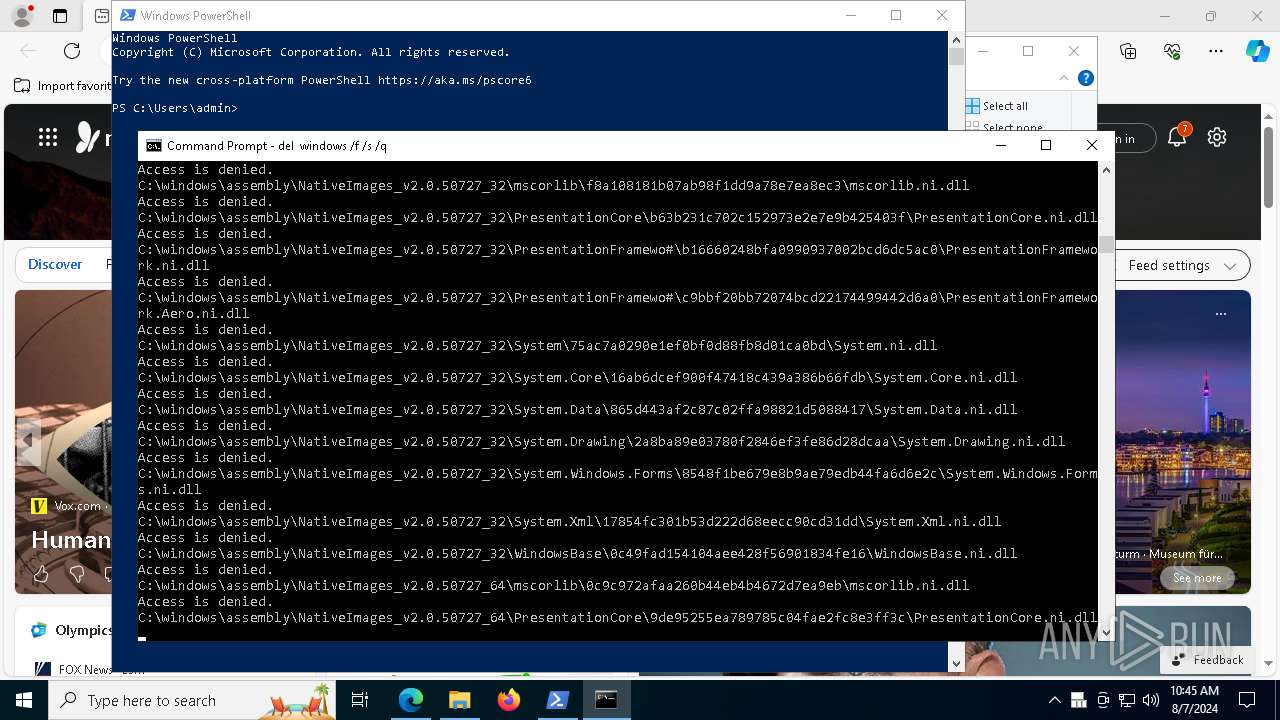Click the mscorlib.ni.dll path line for v2.0.50727_32
Screen dimensions: 1280x720
[x=553, y=185]
